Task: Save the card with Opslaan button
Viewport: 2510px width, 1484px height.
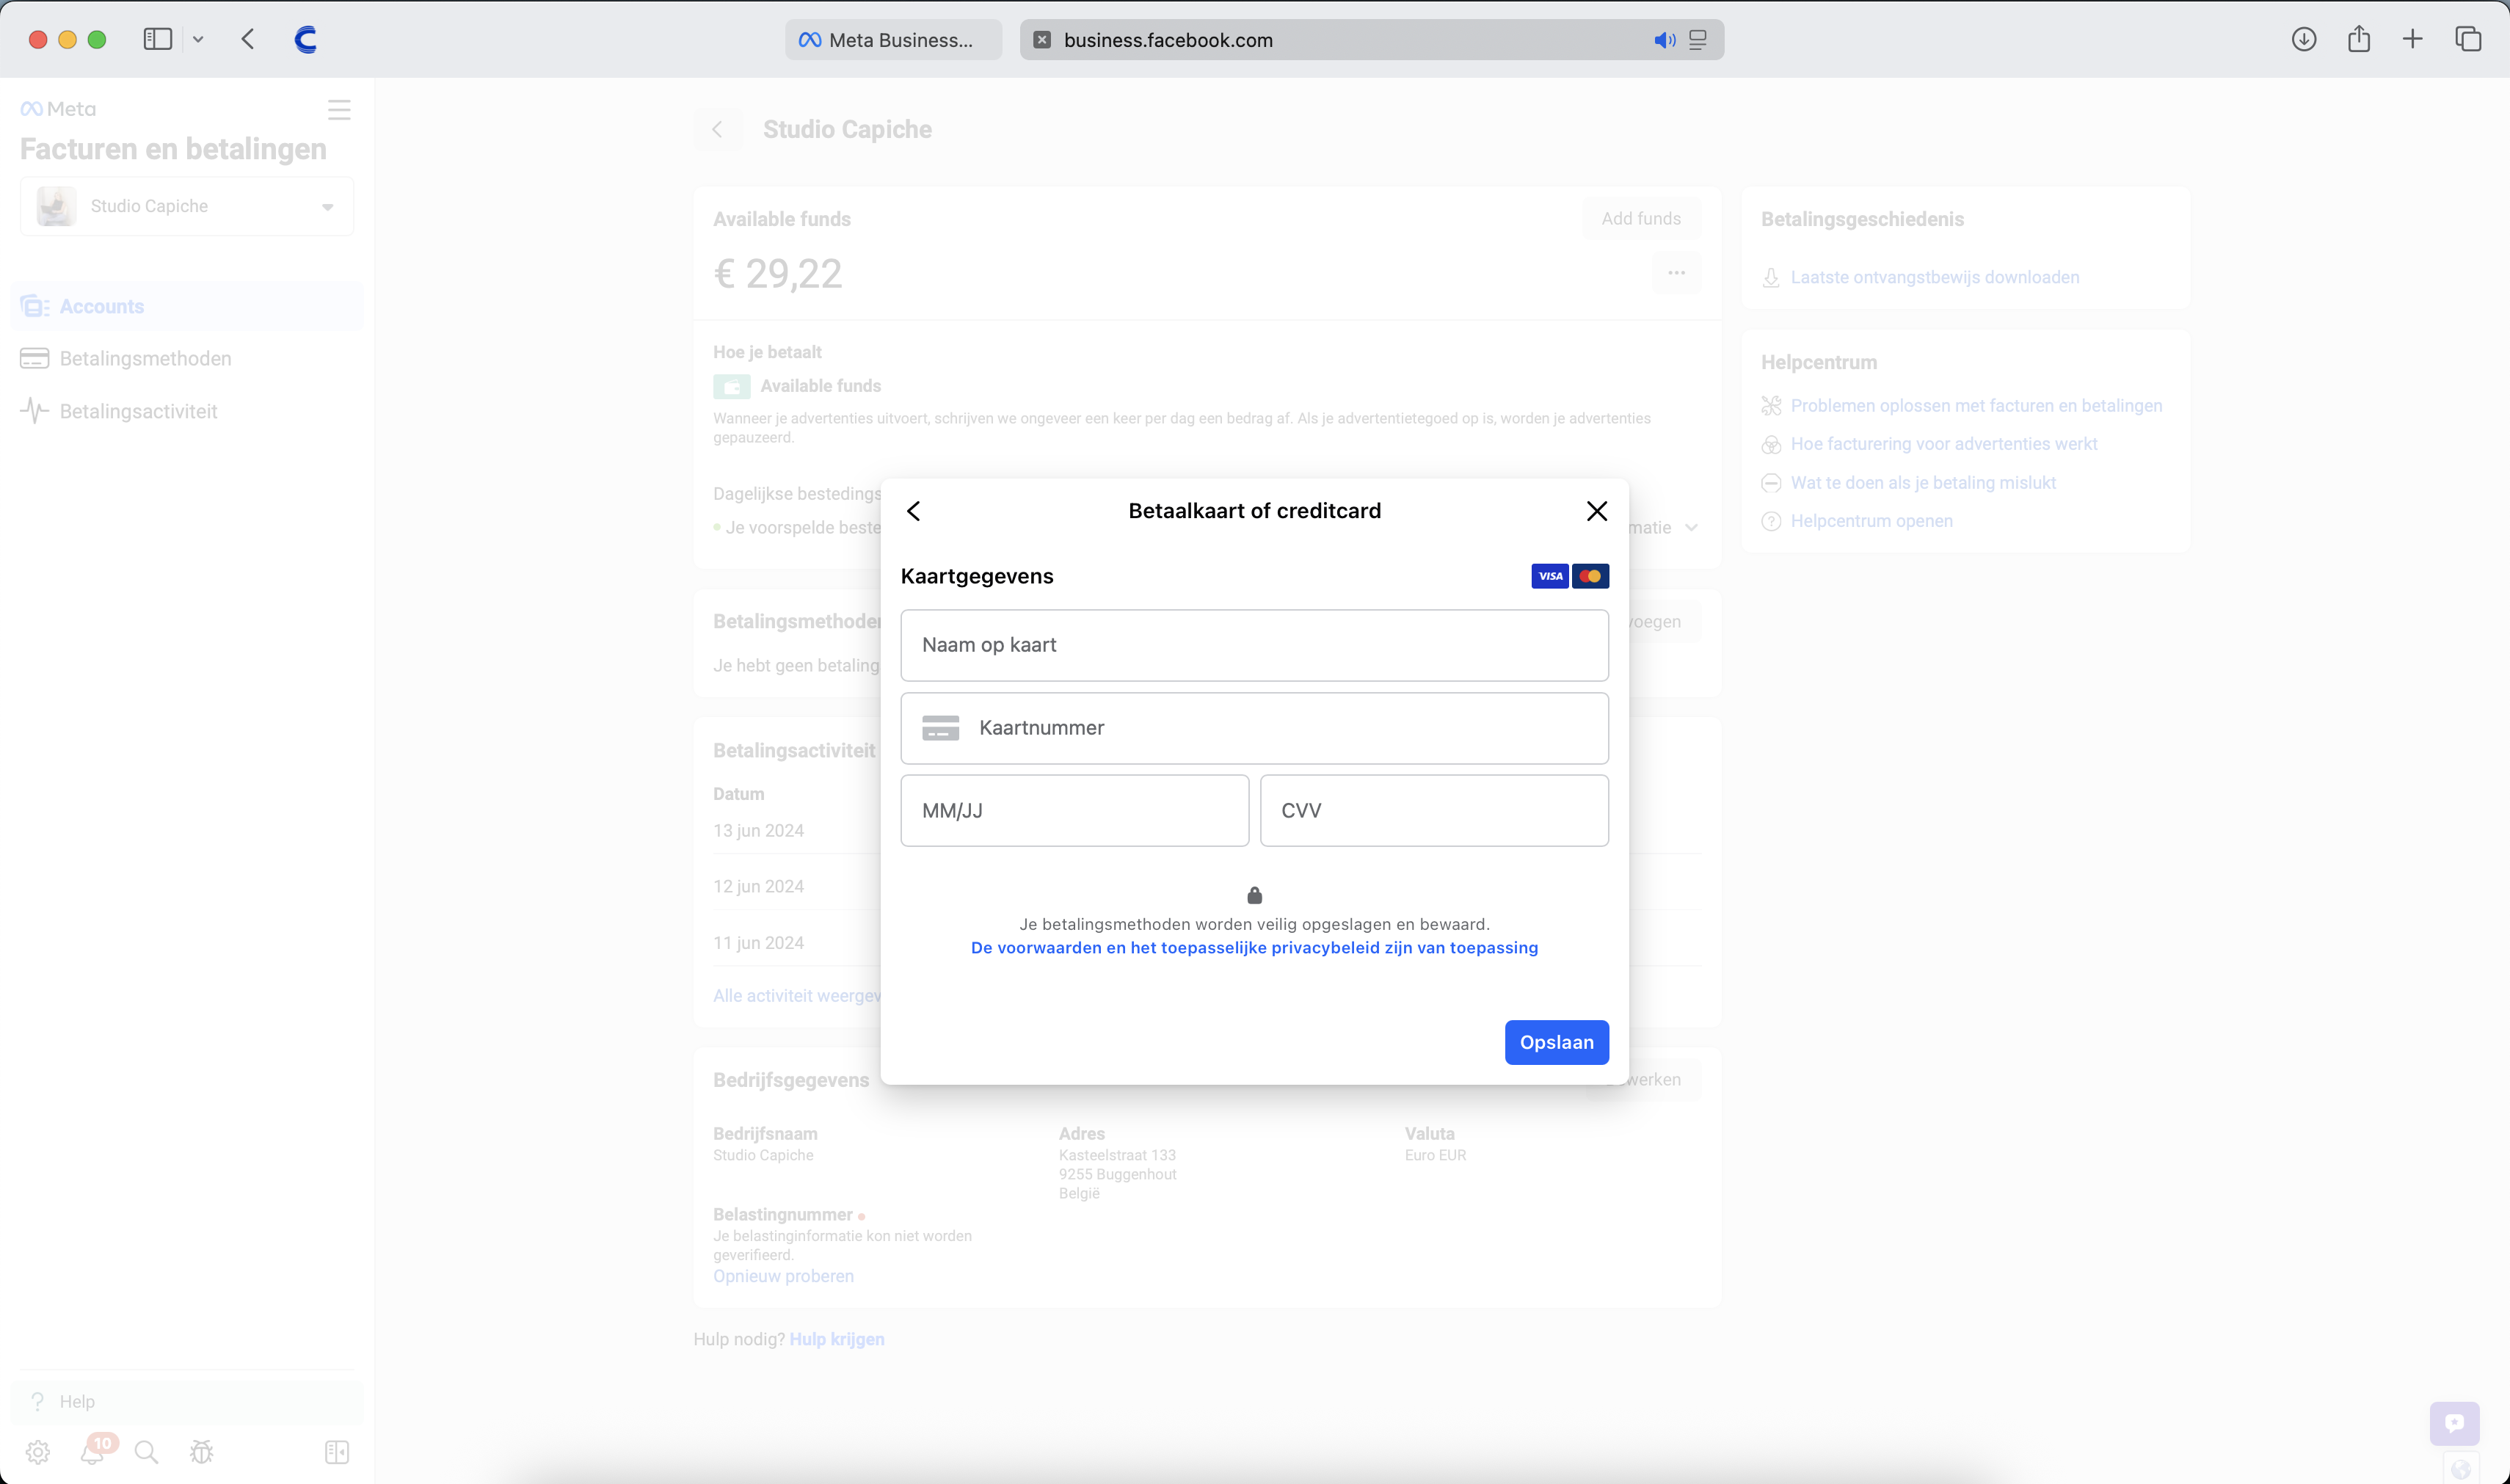Action: coord(1556,1042)
